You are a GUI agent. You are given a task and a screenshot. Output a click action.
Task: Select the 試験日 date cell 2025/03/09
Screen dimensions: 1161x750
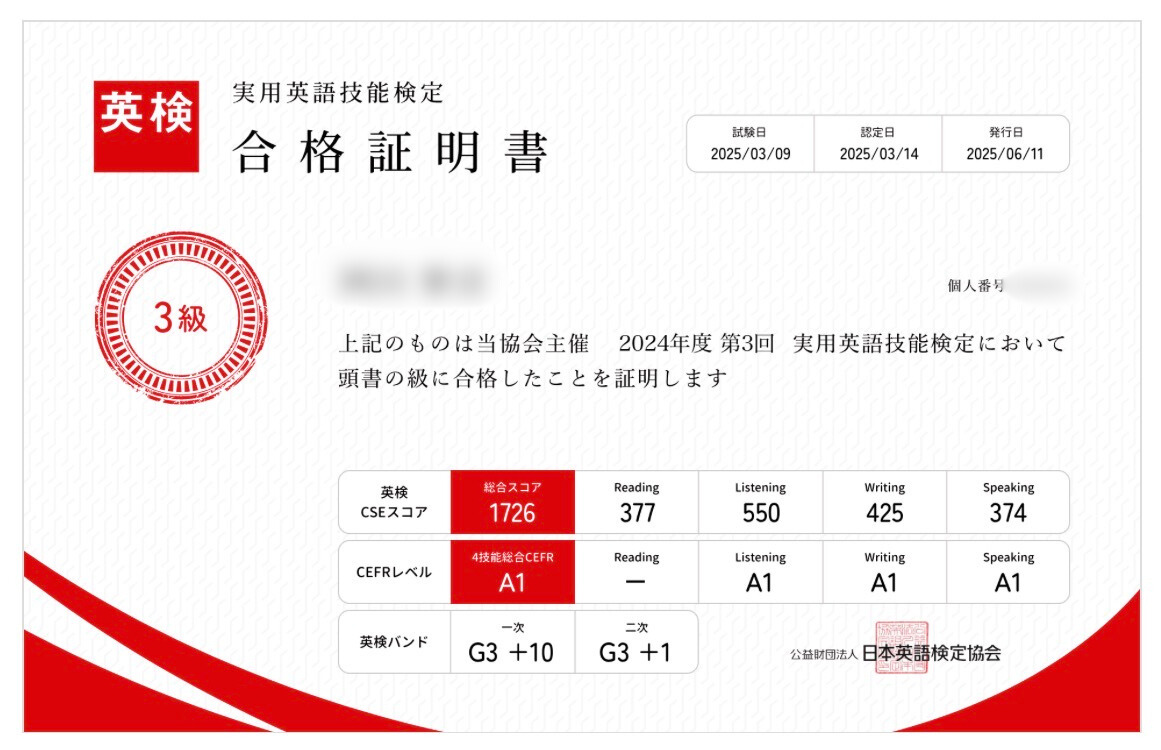point(750,144)
